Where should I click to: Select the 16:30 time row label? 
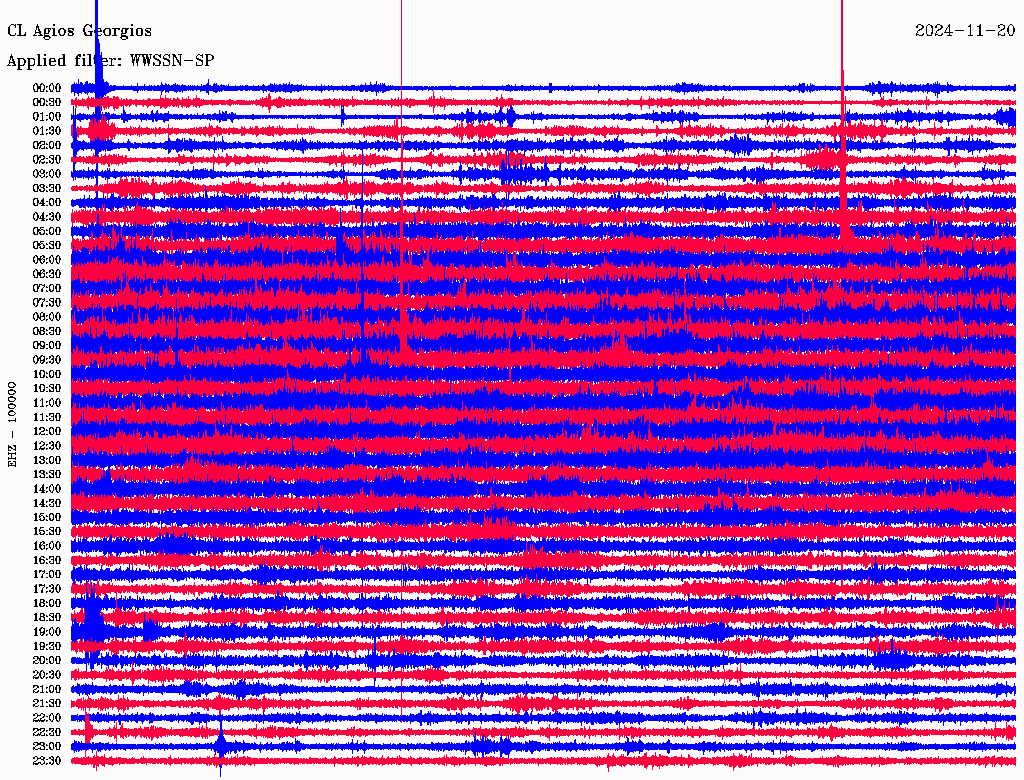(x=47, y=561)
